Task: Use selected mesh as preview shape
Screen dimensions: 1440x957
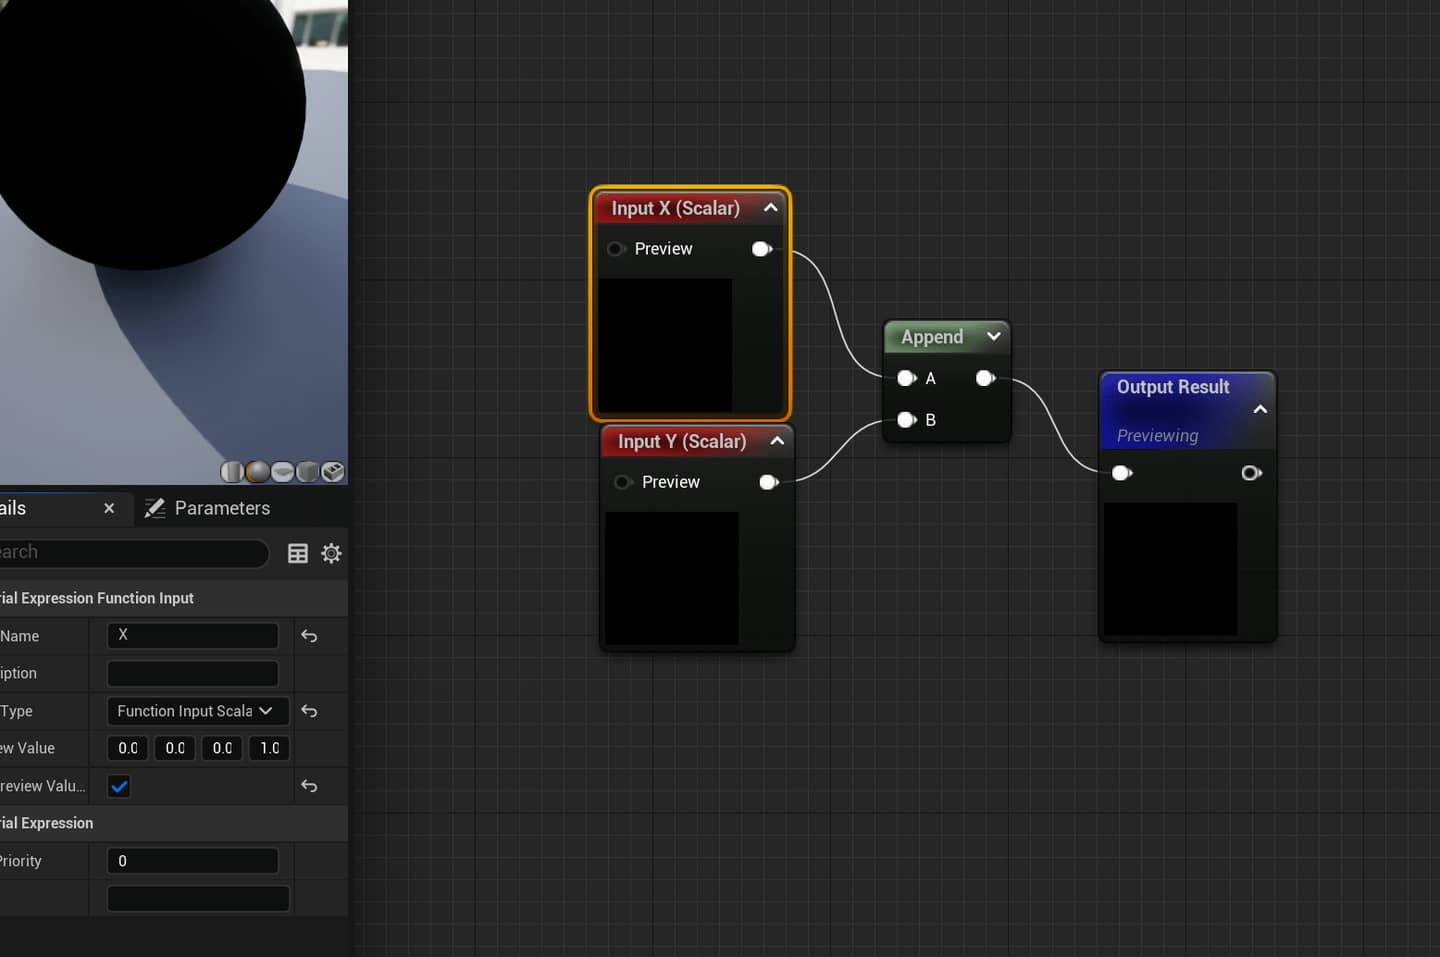Action: [333, 471]
